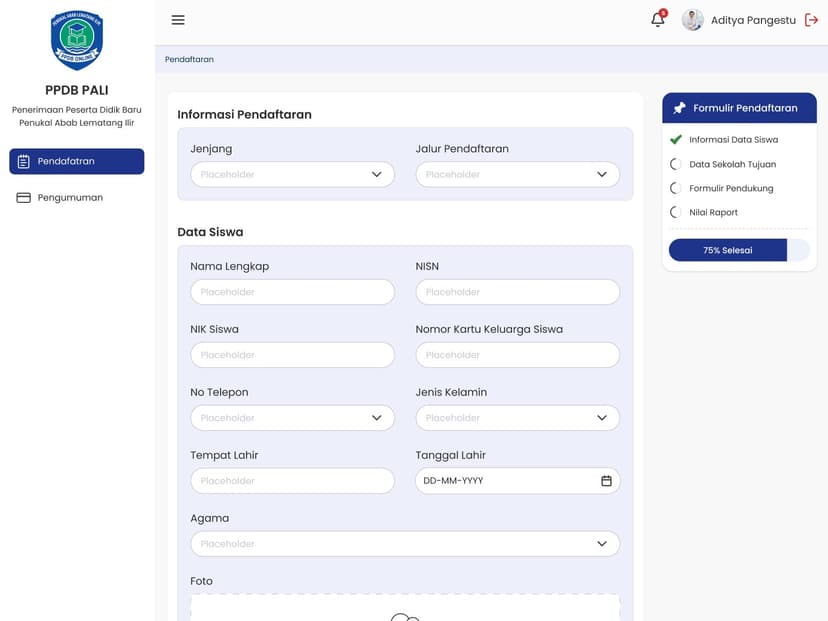
Task: Open the hamburger menu icon
Action: pyautogui.click(x=178, y=20)
